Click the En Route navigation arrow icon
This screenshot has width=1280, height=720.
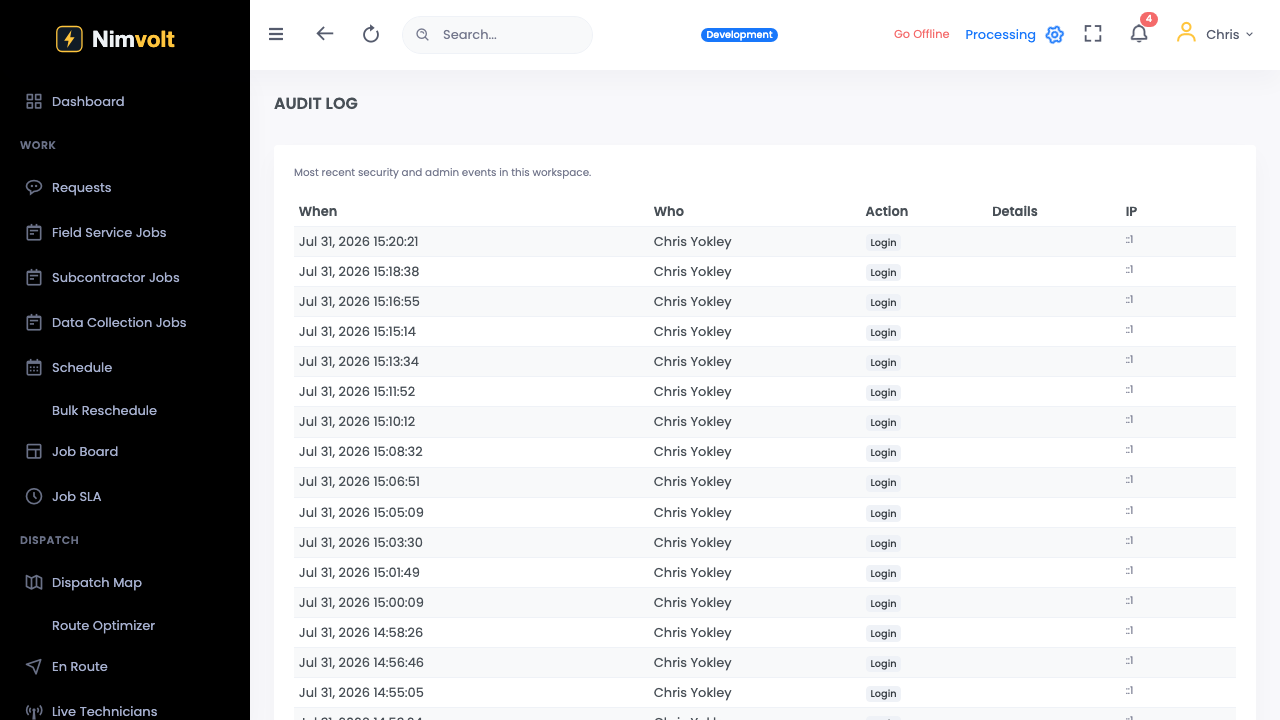[x=34, y=666]
